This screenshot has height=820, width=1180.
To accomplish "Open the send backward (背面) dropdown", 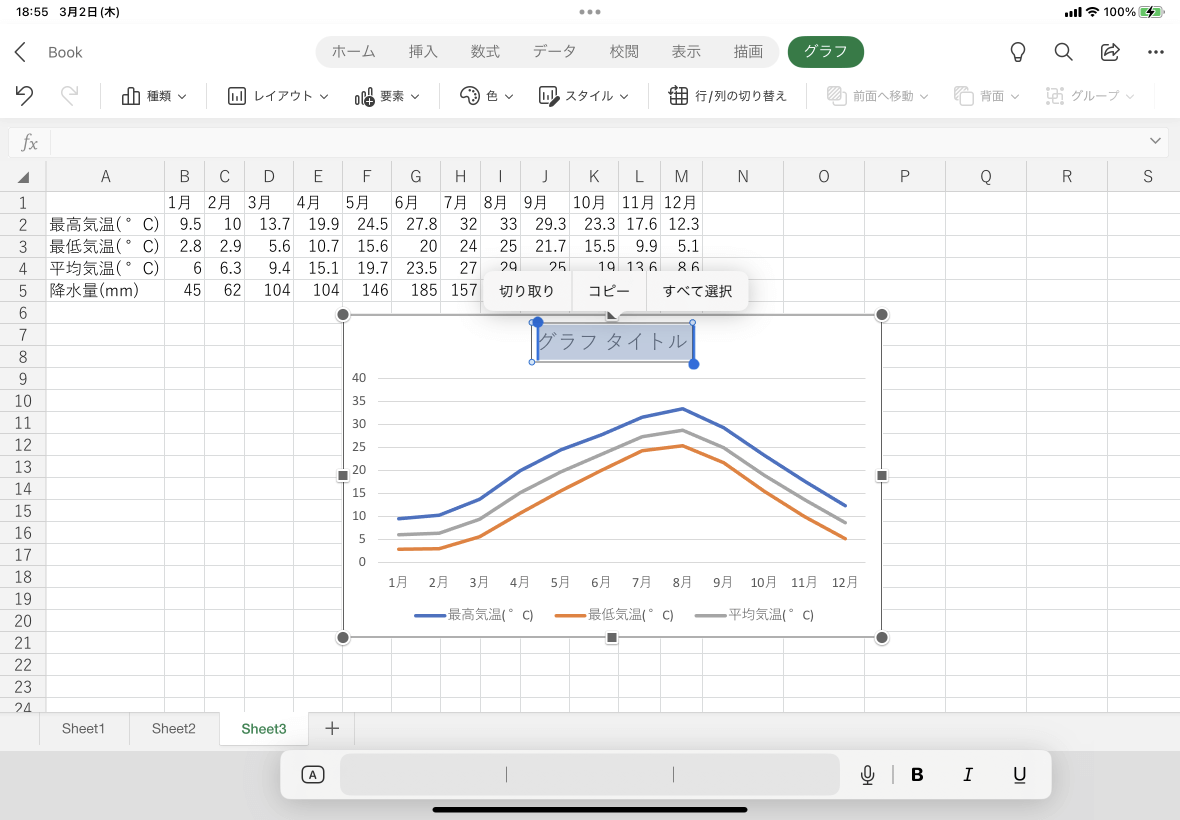I will [x=987, y=96].
